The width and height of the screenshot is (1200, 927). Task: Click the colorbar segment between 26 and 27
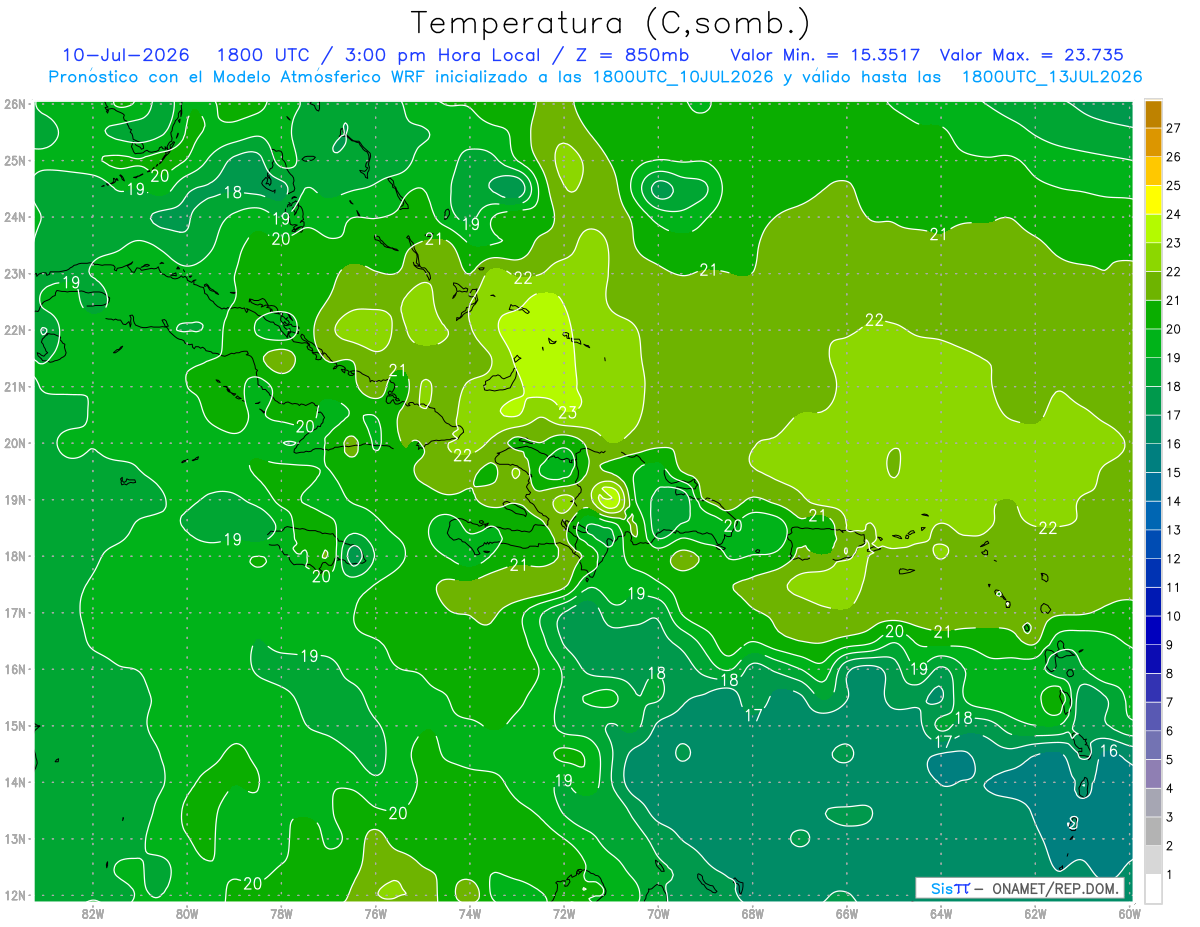[1153, 143]
